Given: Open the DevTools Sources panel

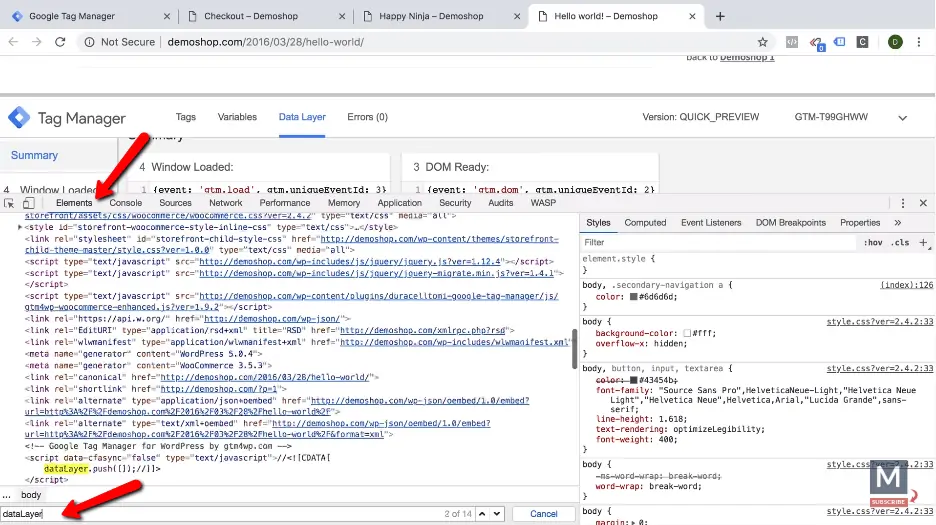Looking at the screenshot, I should click(x=175, y=203).
